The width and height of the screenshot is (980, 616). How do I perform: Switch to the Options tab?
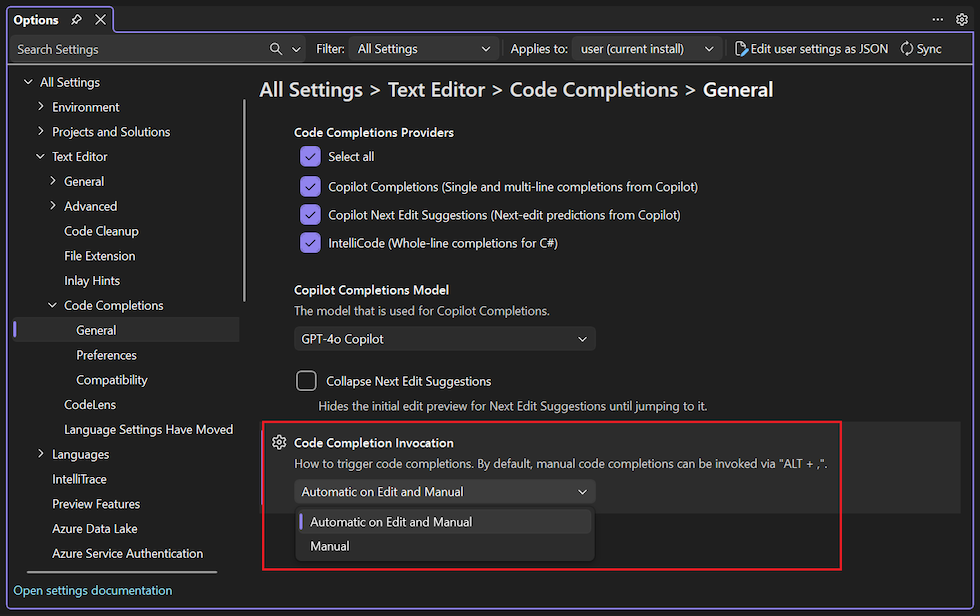point(37,18)
